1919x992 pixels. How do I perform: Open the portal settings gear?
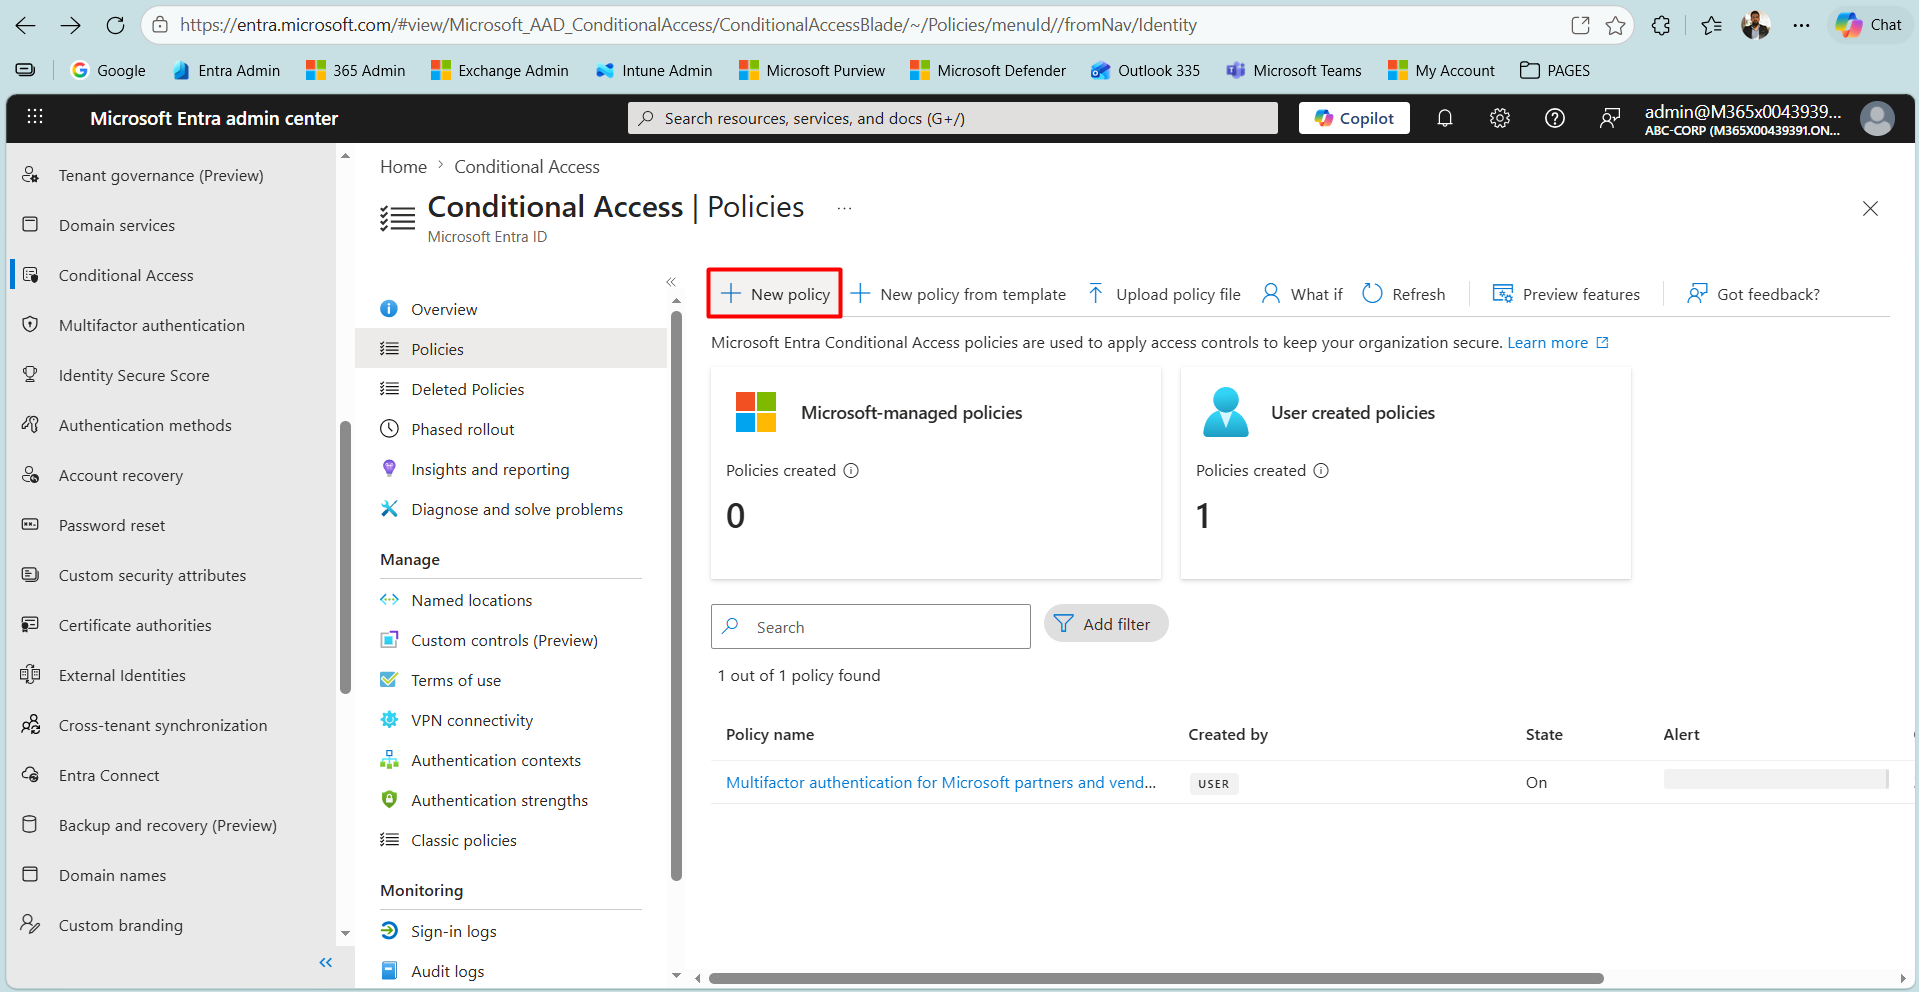1500,118
